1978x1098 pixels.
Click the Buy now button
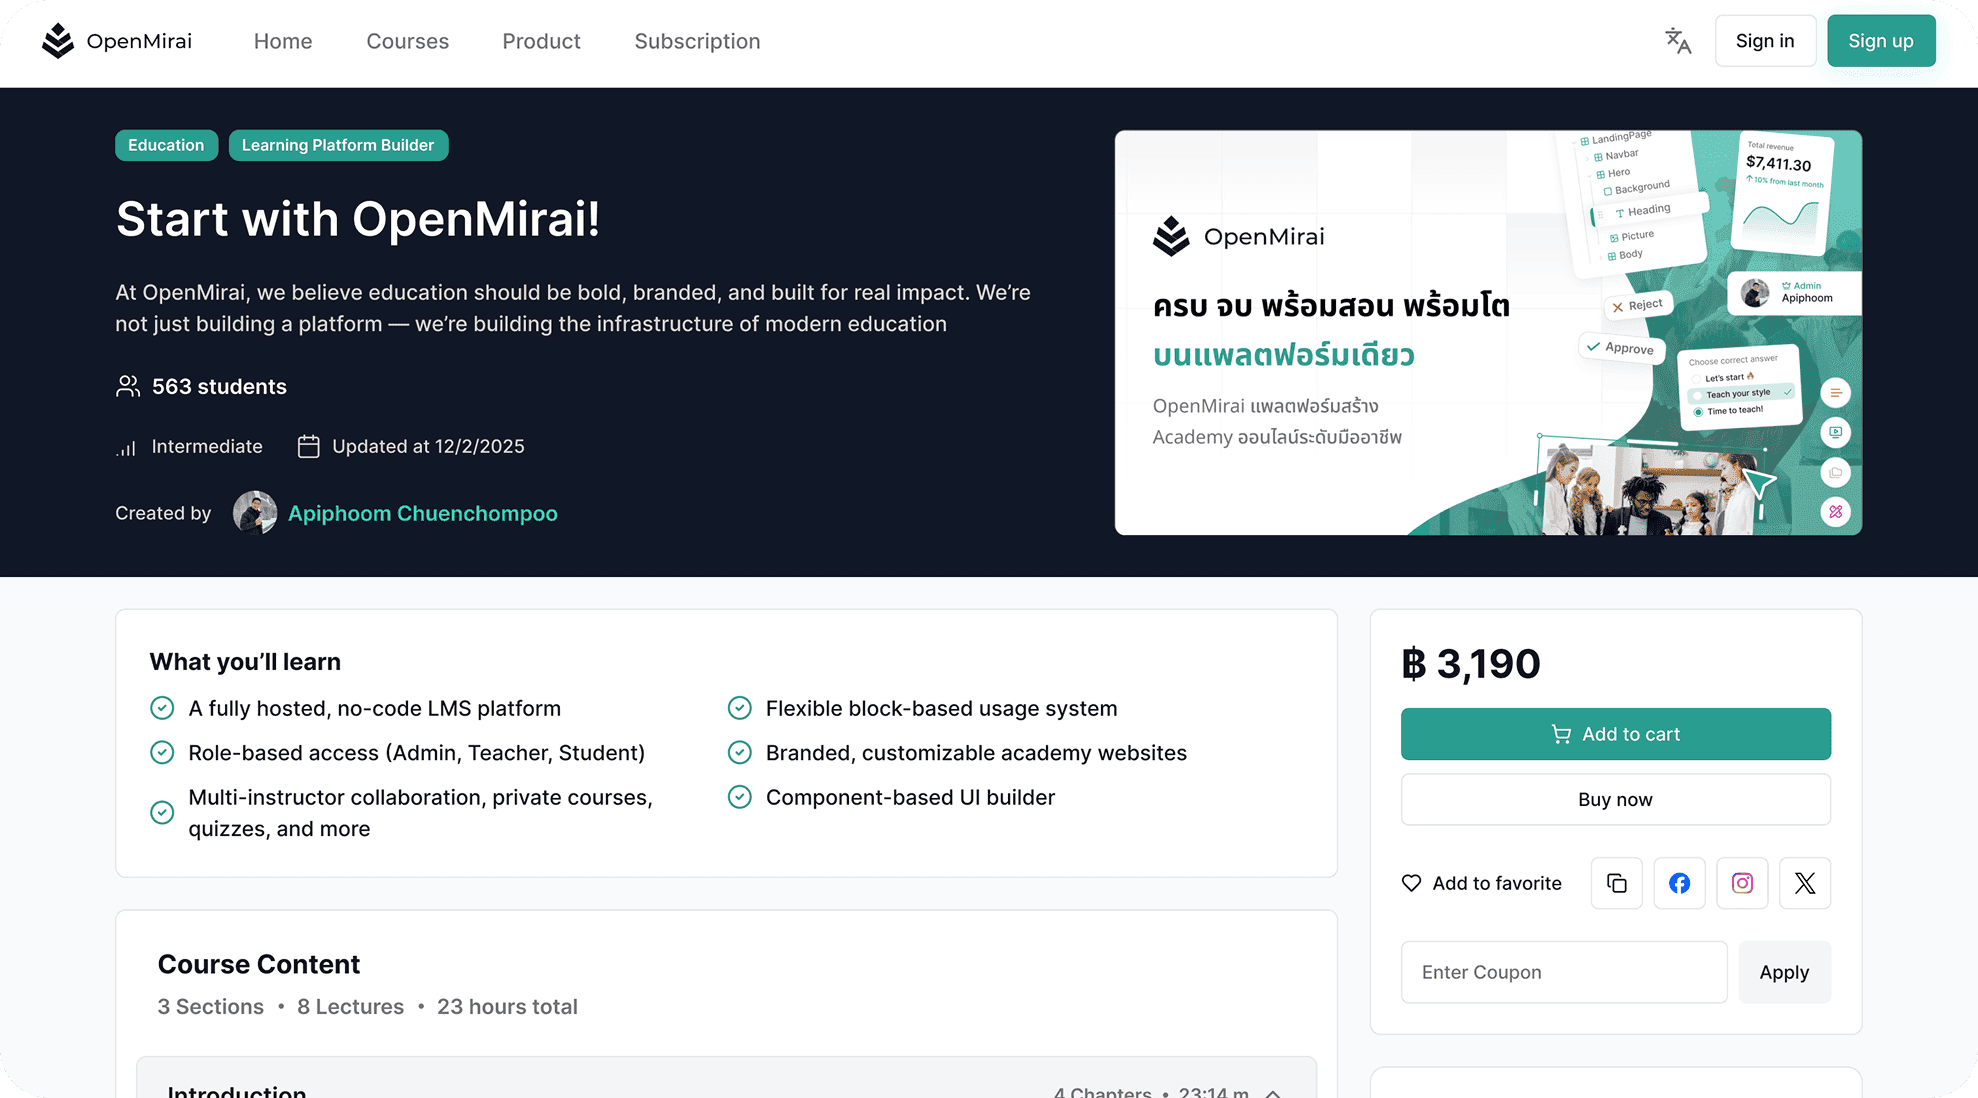coord(1615,799)
